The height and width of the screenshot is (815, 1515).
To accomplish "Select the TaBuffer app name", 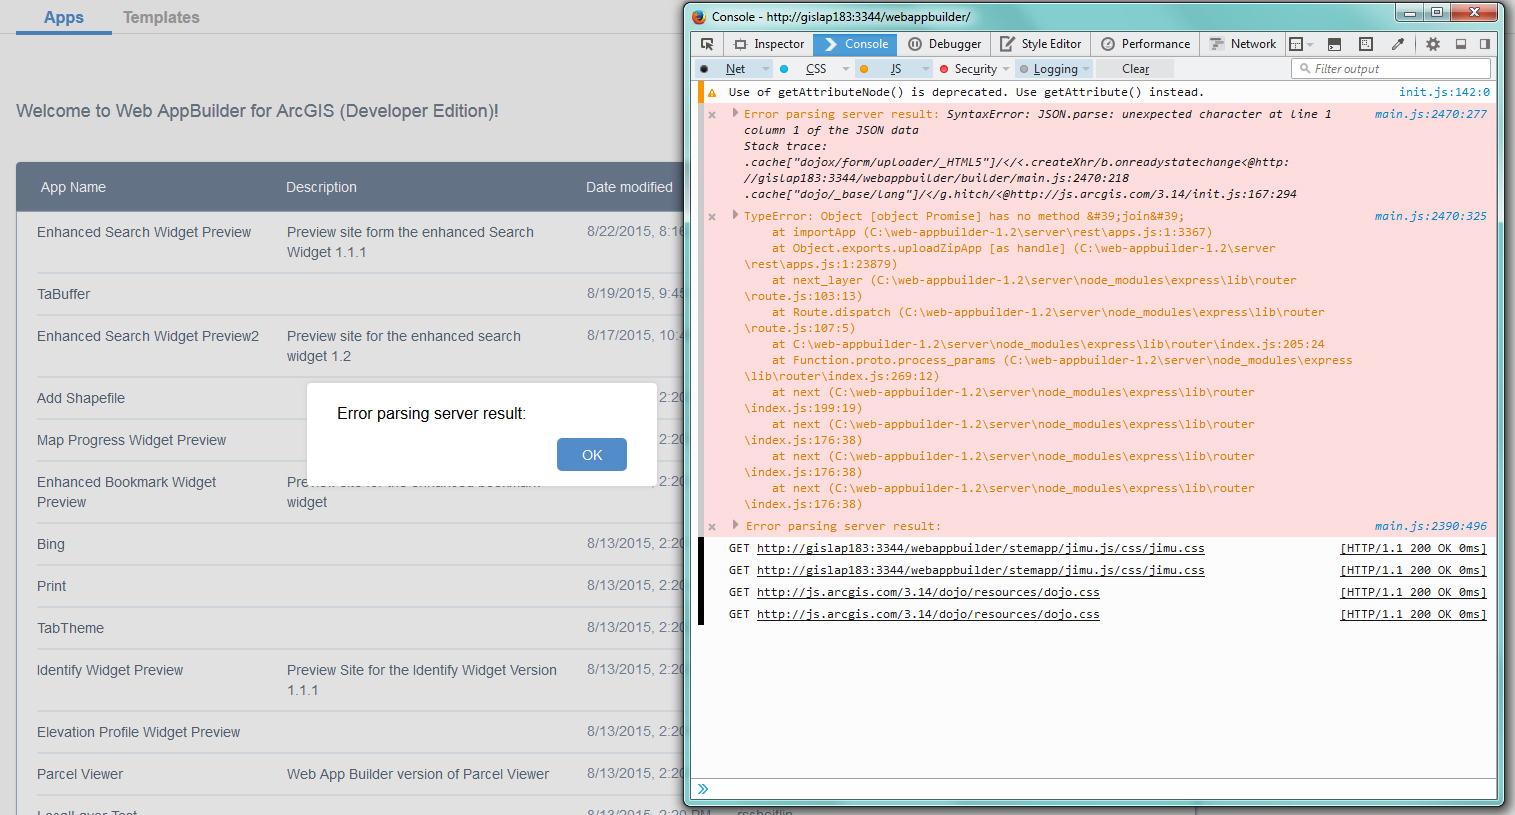I will [x=63, y=294].
